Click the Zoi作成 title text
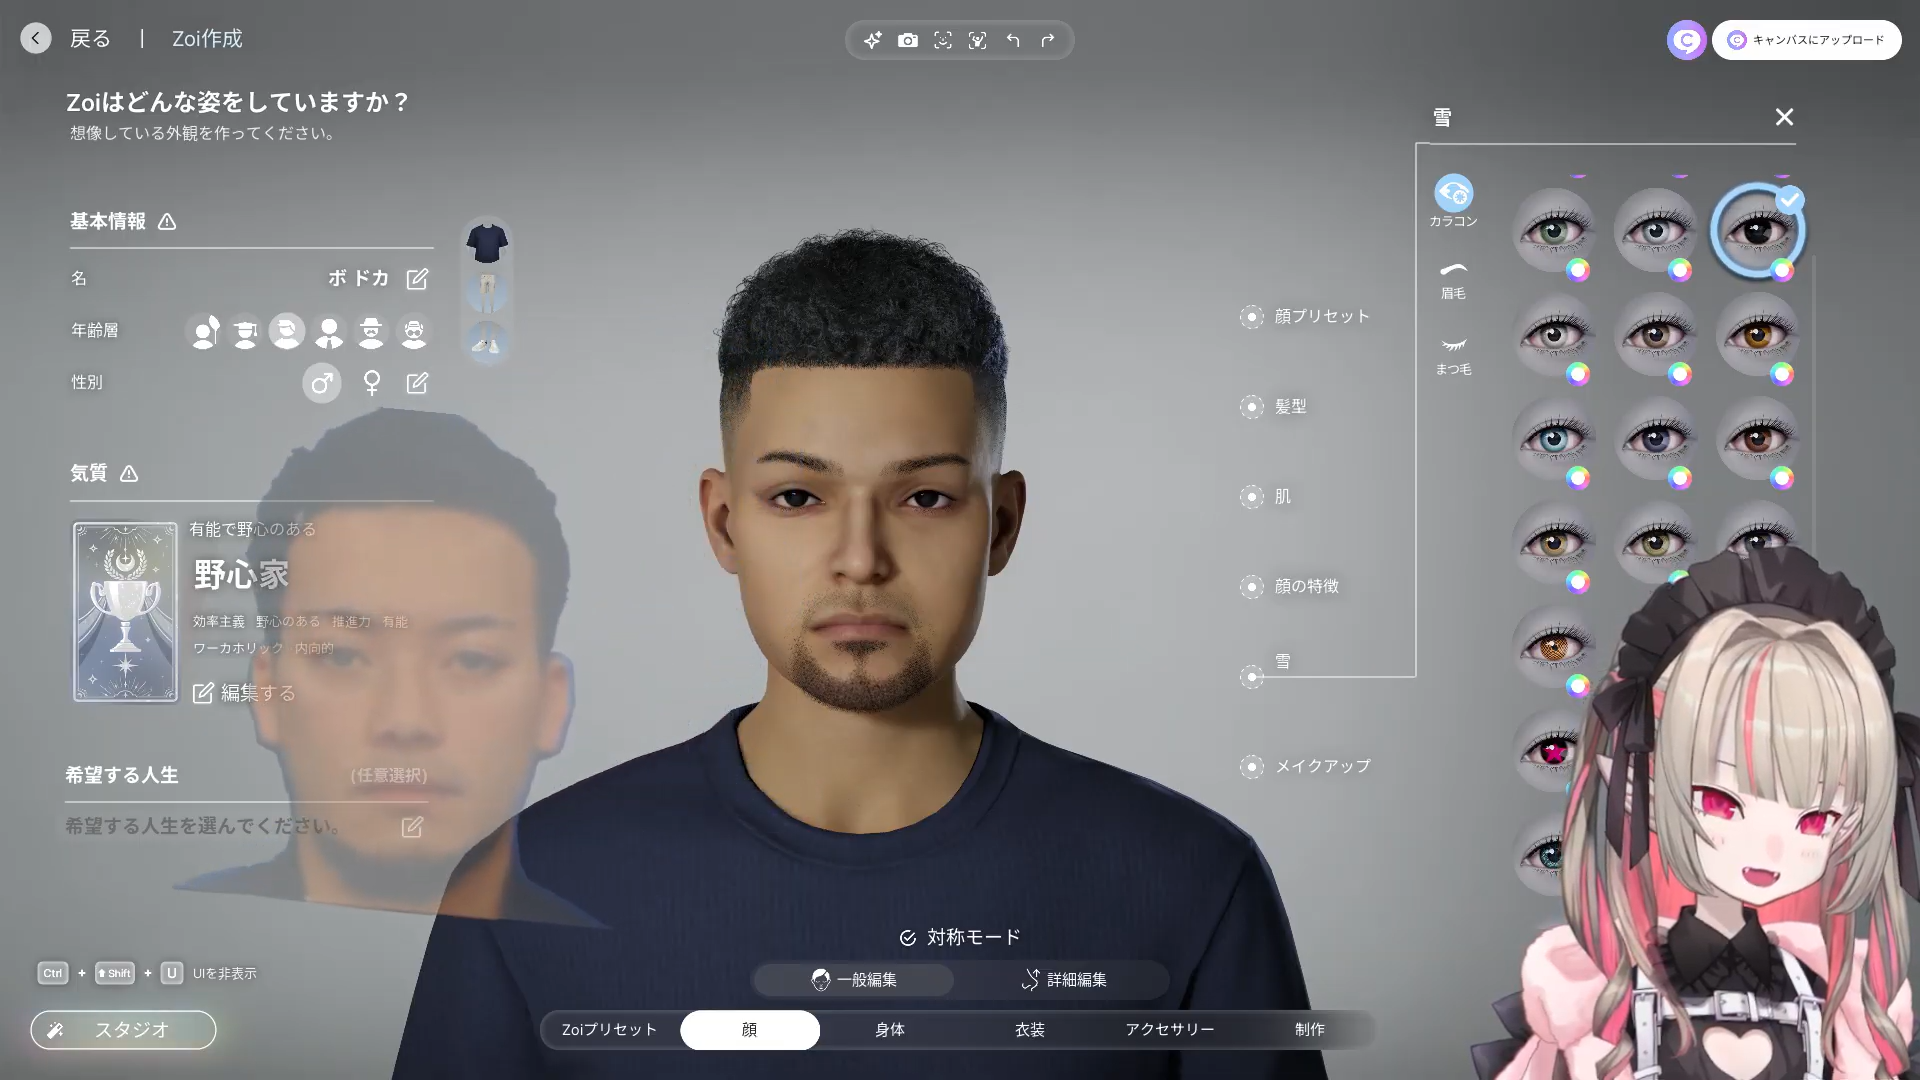The height and width of the screenshot is (1080, 1920). tap(207, 39)
